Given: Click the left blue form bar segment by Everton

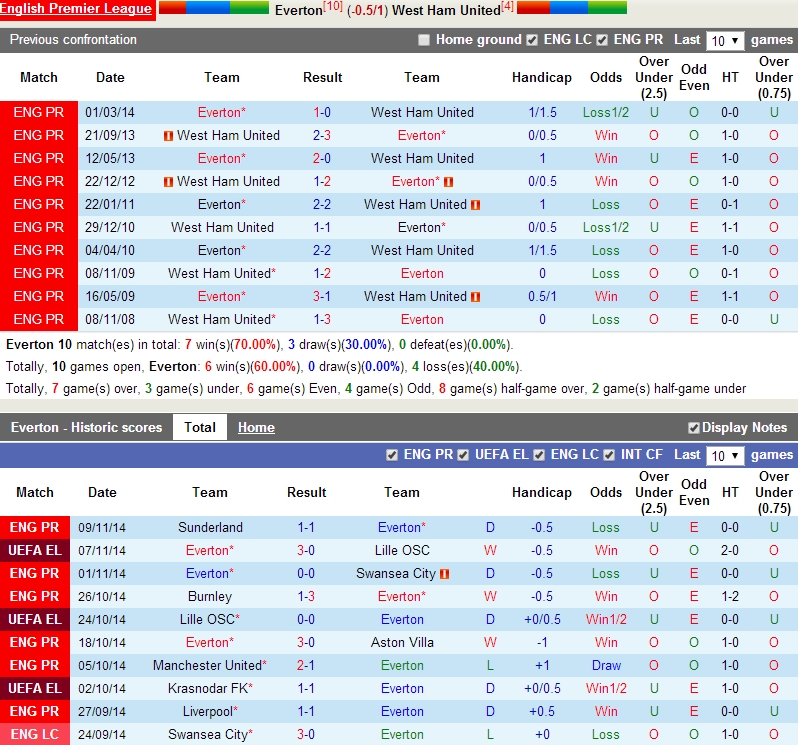Looking at the screenshot, I should click(x=208, y=7).
